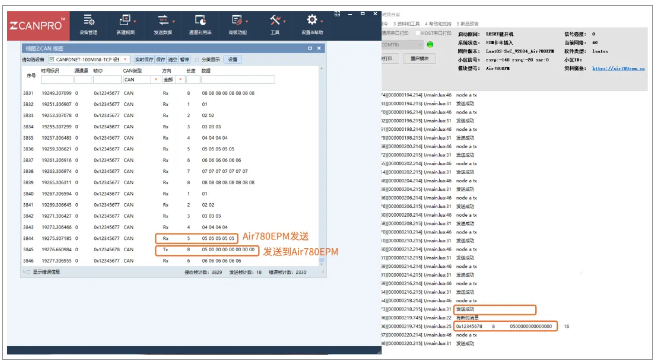Open the 高级功能 advanced functions icon
The image size is (656, 364).
click(237, 20)
